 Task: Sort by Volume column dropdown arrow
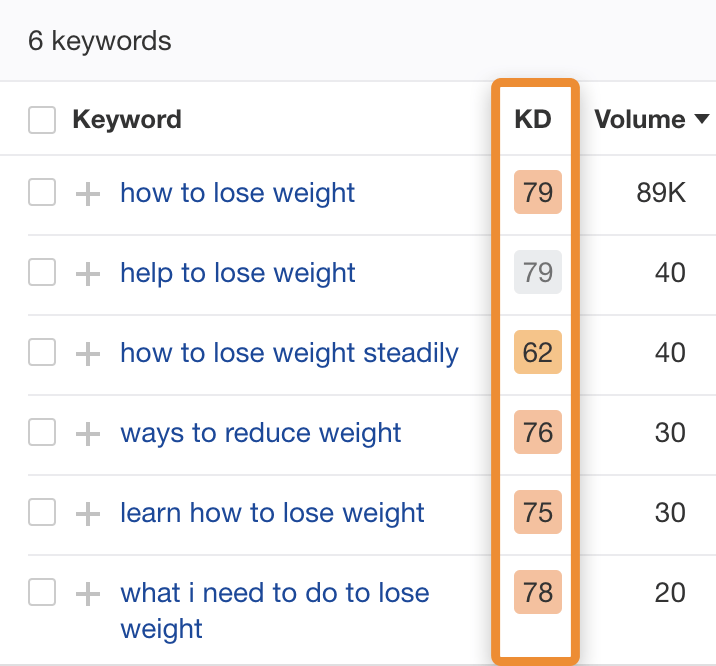702,121
